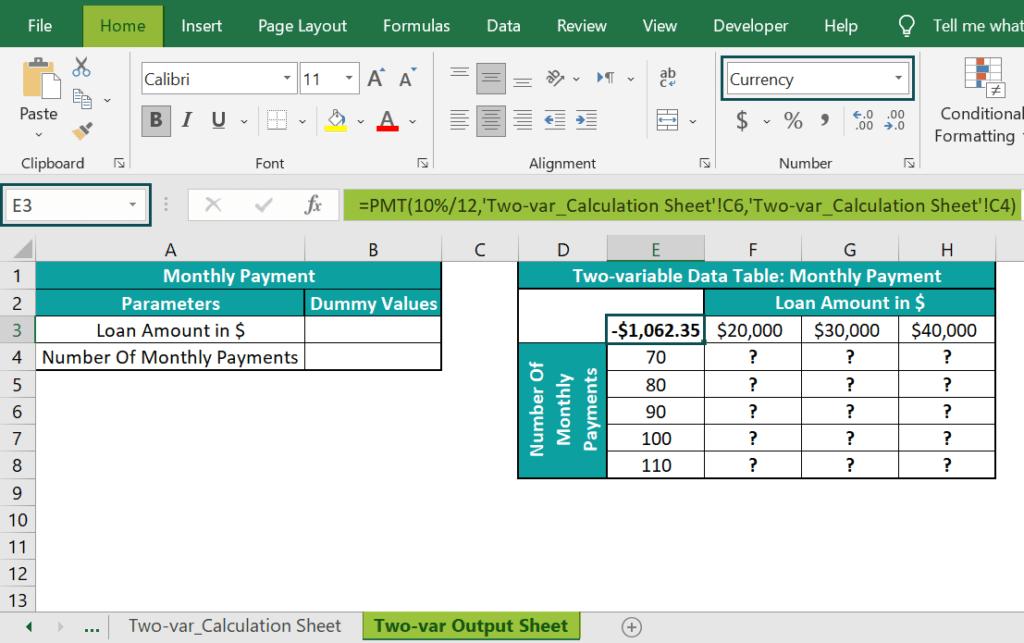The height and width of the screenshot is (643, 1024).
Task: Click the Cut (scissors) icon
Action: tap(82, 66)
